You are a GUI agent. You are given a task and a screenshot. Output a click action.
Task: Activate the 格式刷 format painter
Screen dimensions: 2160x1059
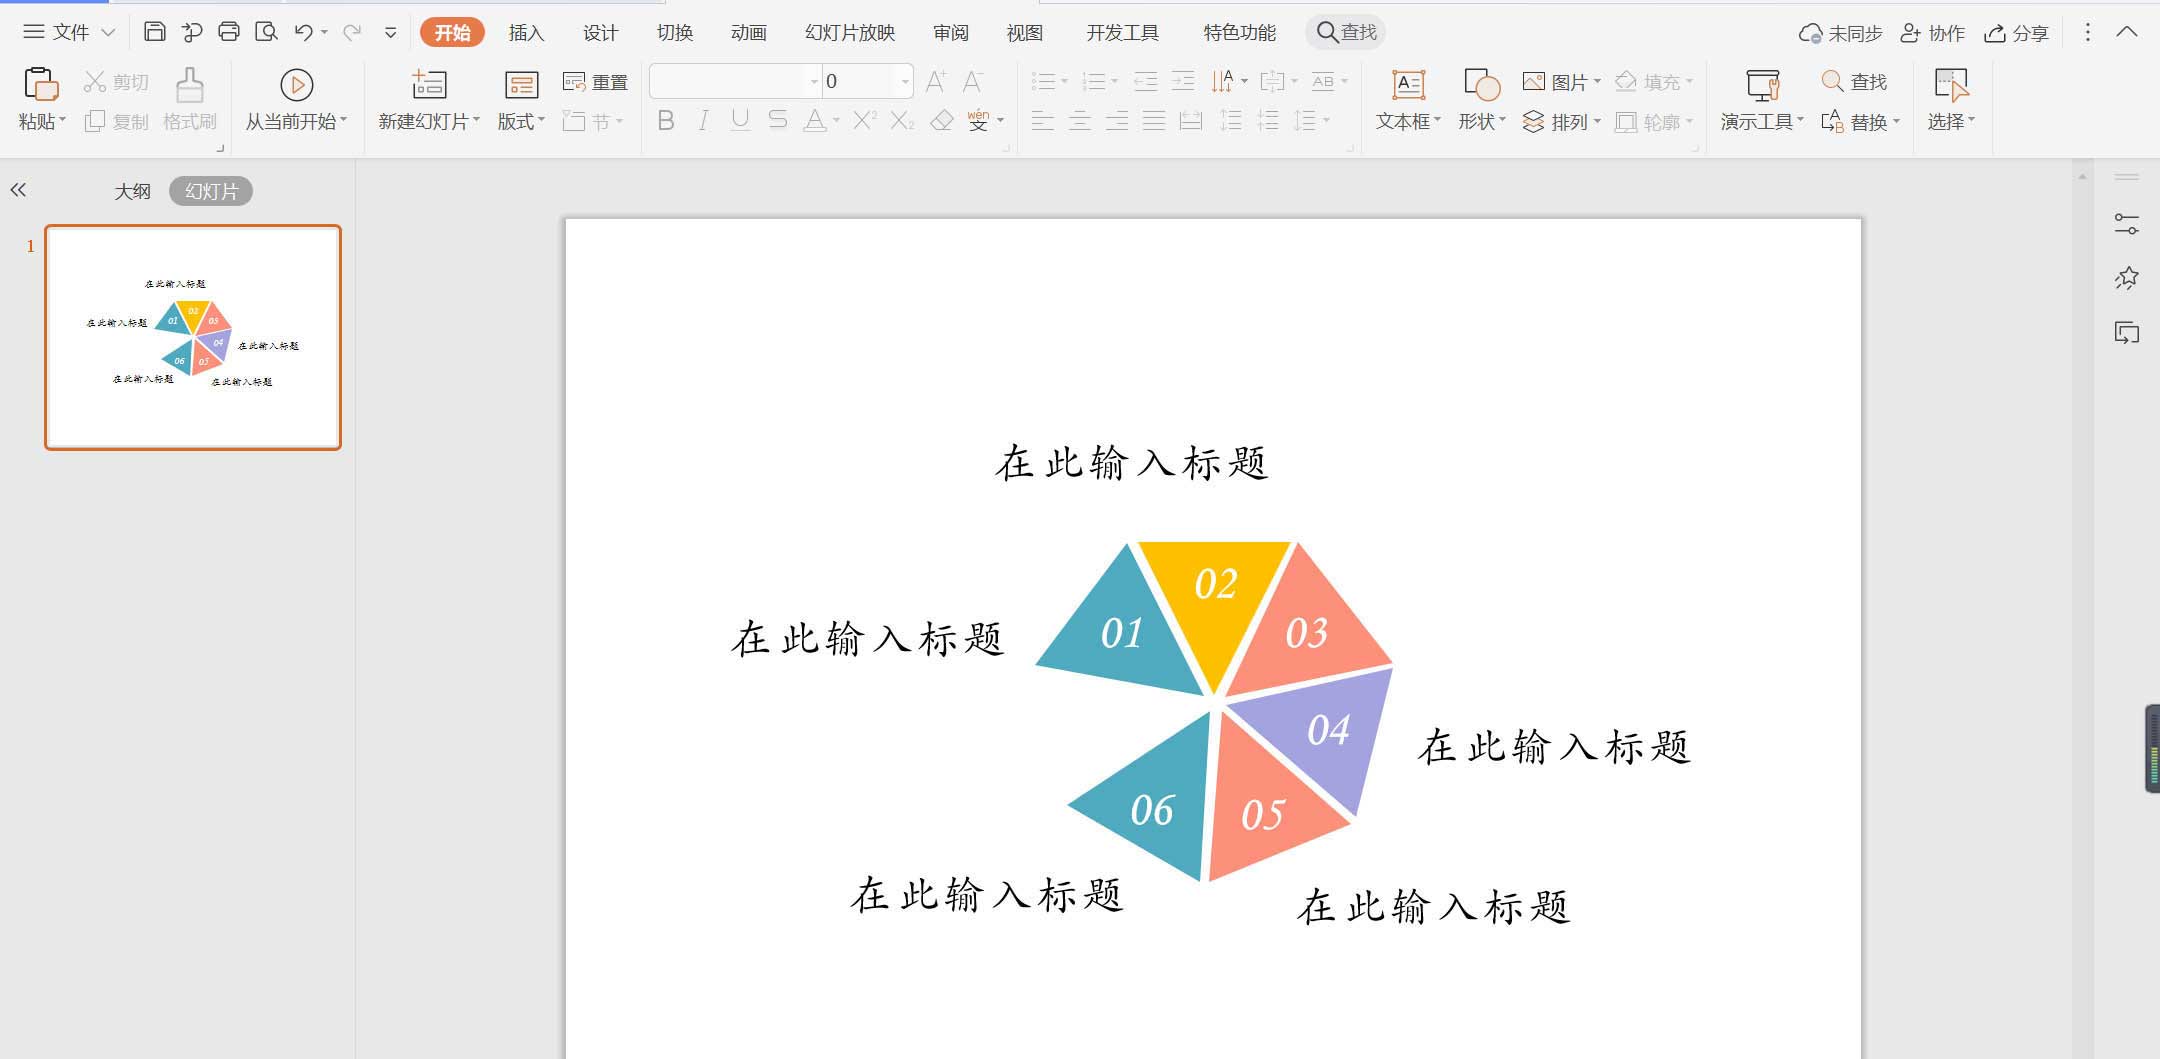click(x=190, y=100)
